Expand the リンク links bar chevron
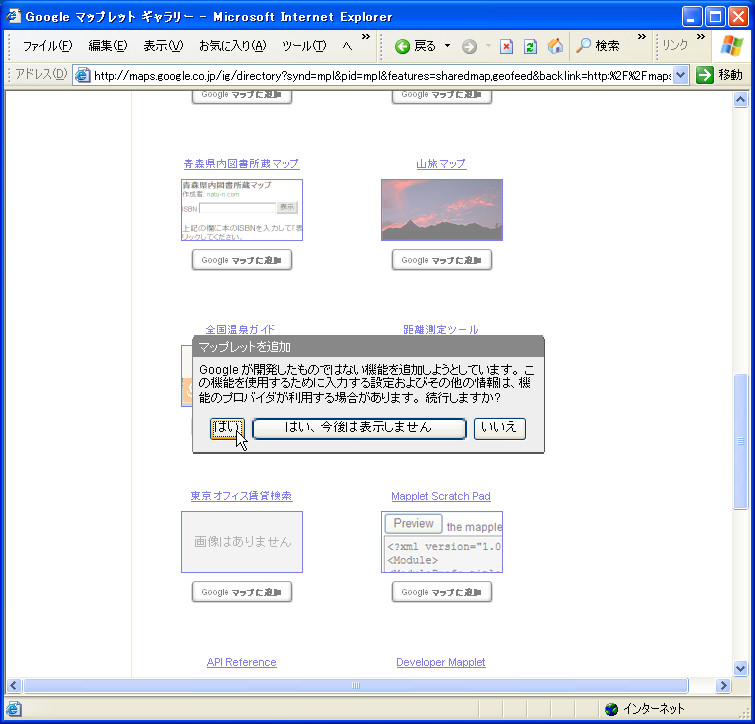Image resolution: width=755 pixels, height=724 pixels. click(x=701, y=37)
